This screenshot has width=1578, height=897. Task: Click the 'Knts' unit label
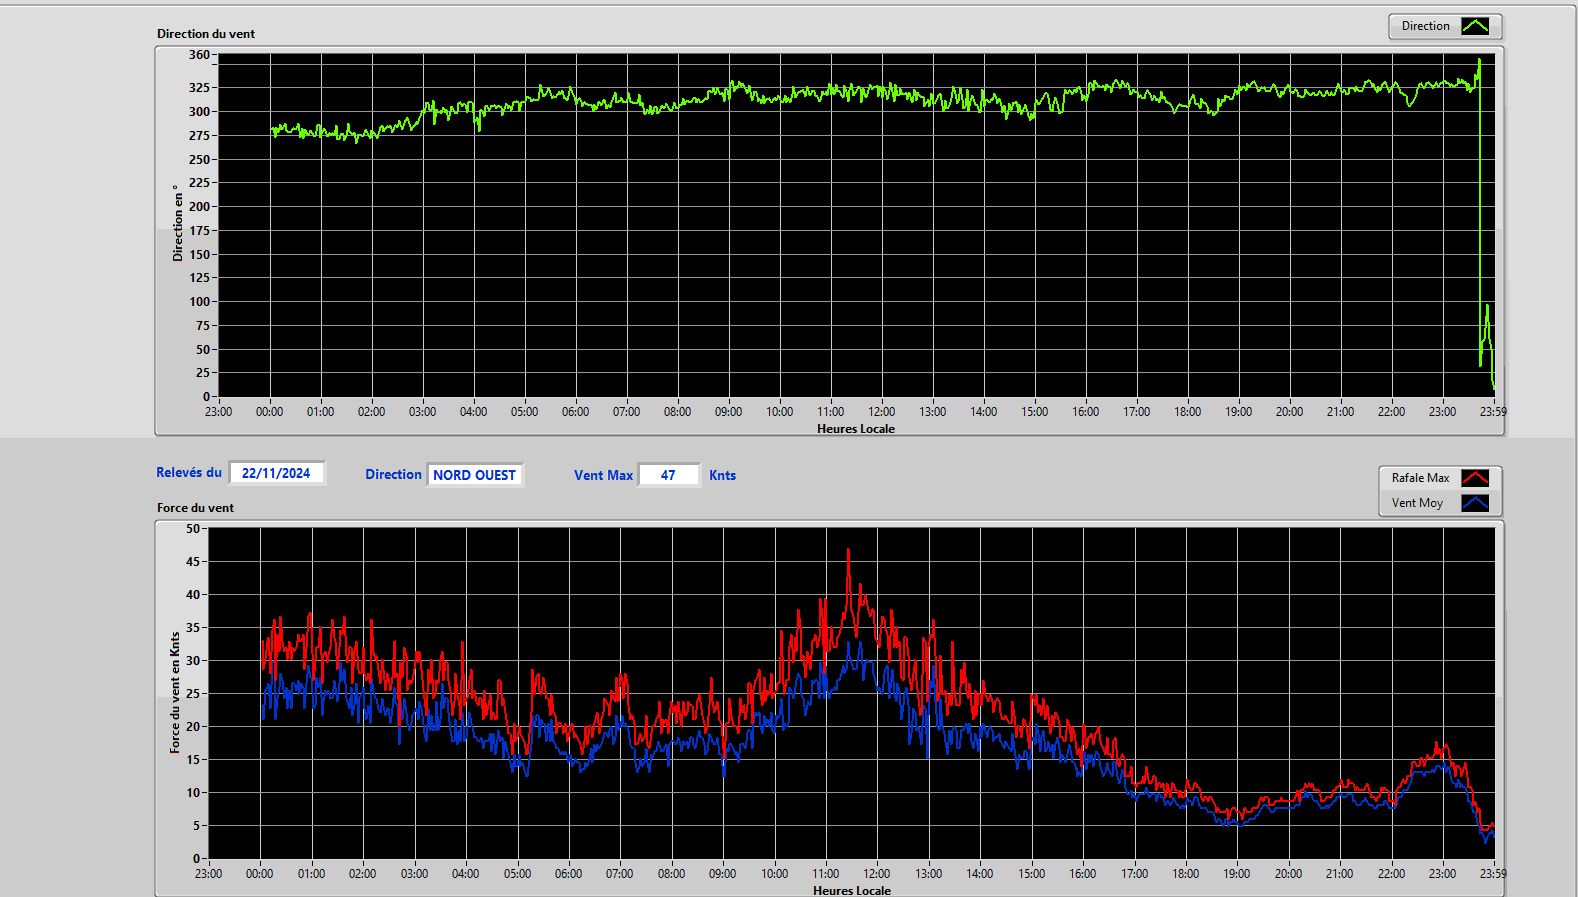[x=722, y=475]
